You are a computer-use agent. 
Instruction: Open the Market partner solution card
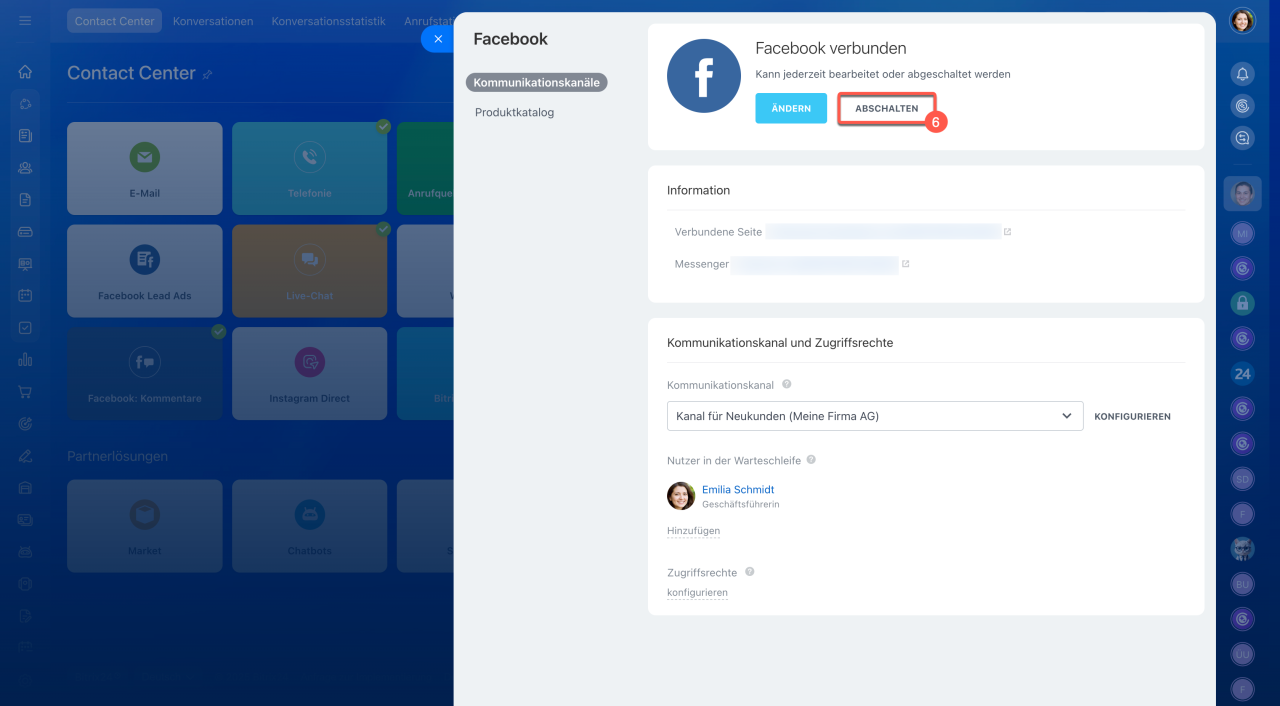[145, 526]
